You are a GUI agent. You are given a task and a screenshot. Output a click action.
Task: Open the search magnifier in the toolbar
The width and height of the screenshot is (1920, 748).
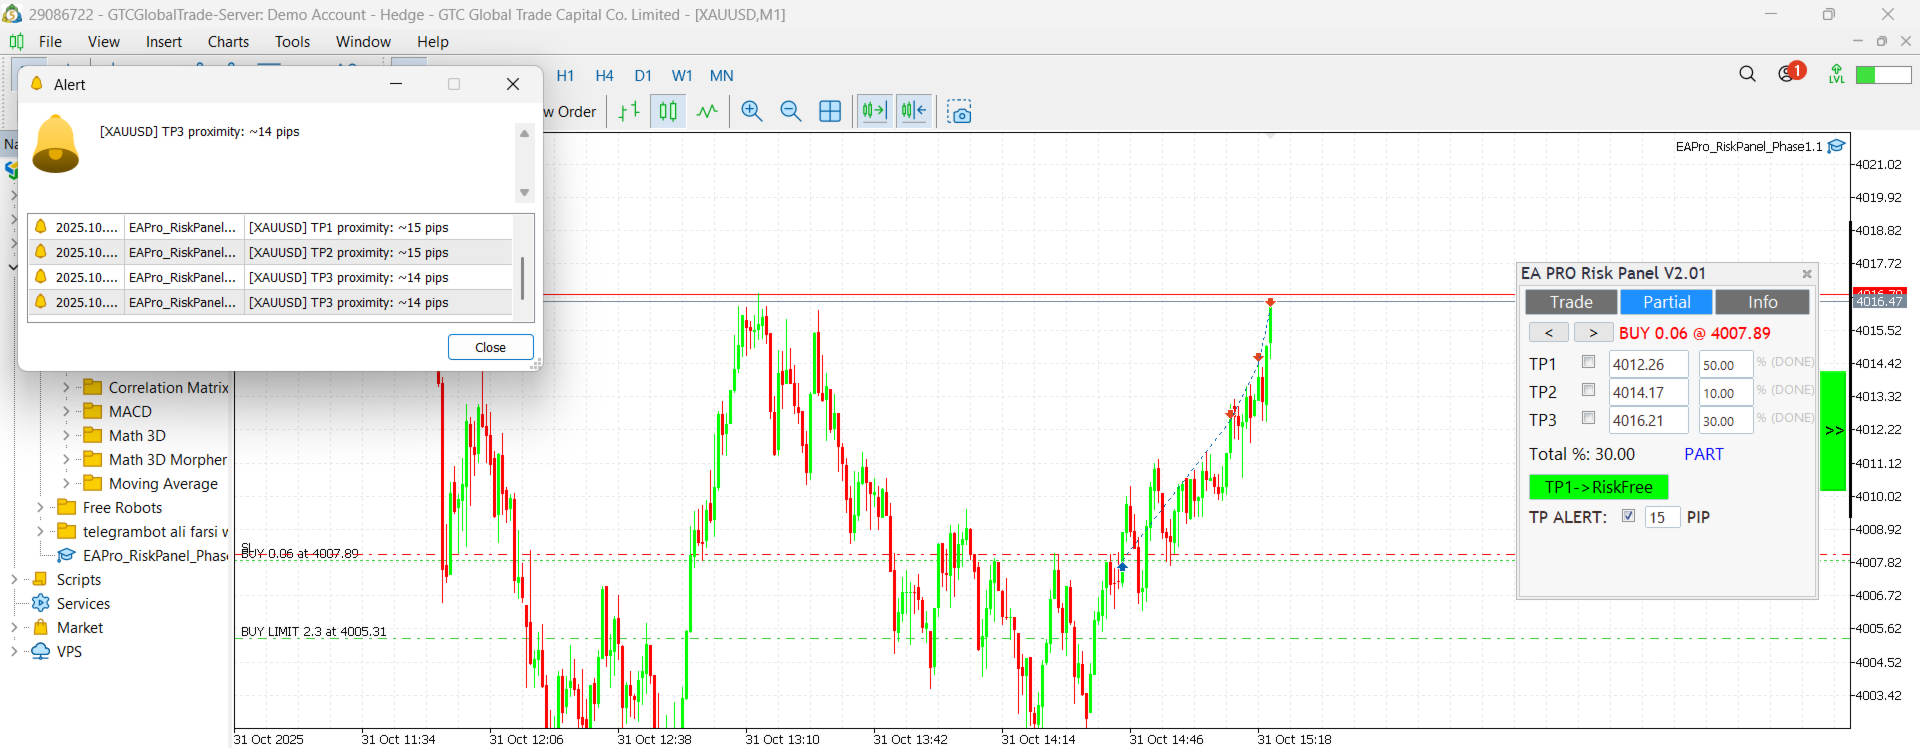point(1747,74)
